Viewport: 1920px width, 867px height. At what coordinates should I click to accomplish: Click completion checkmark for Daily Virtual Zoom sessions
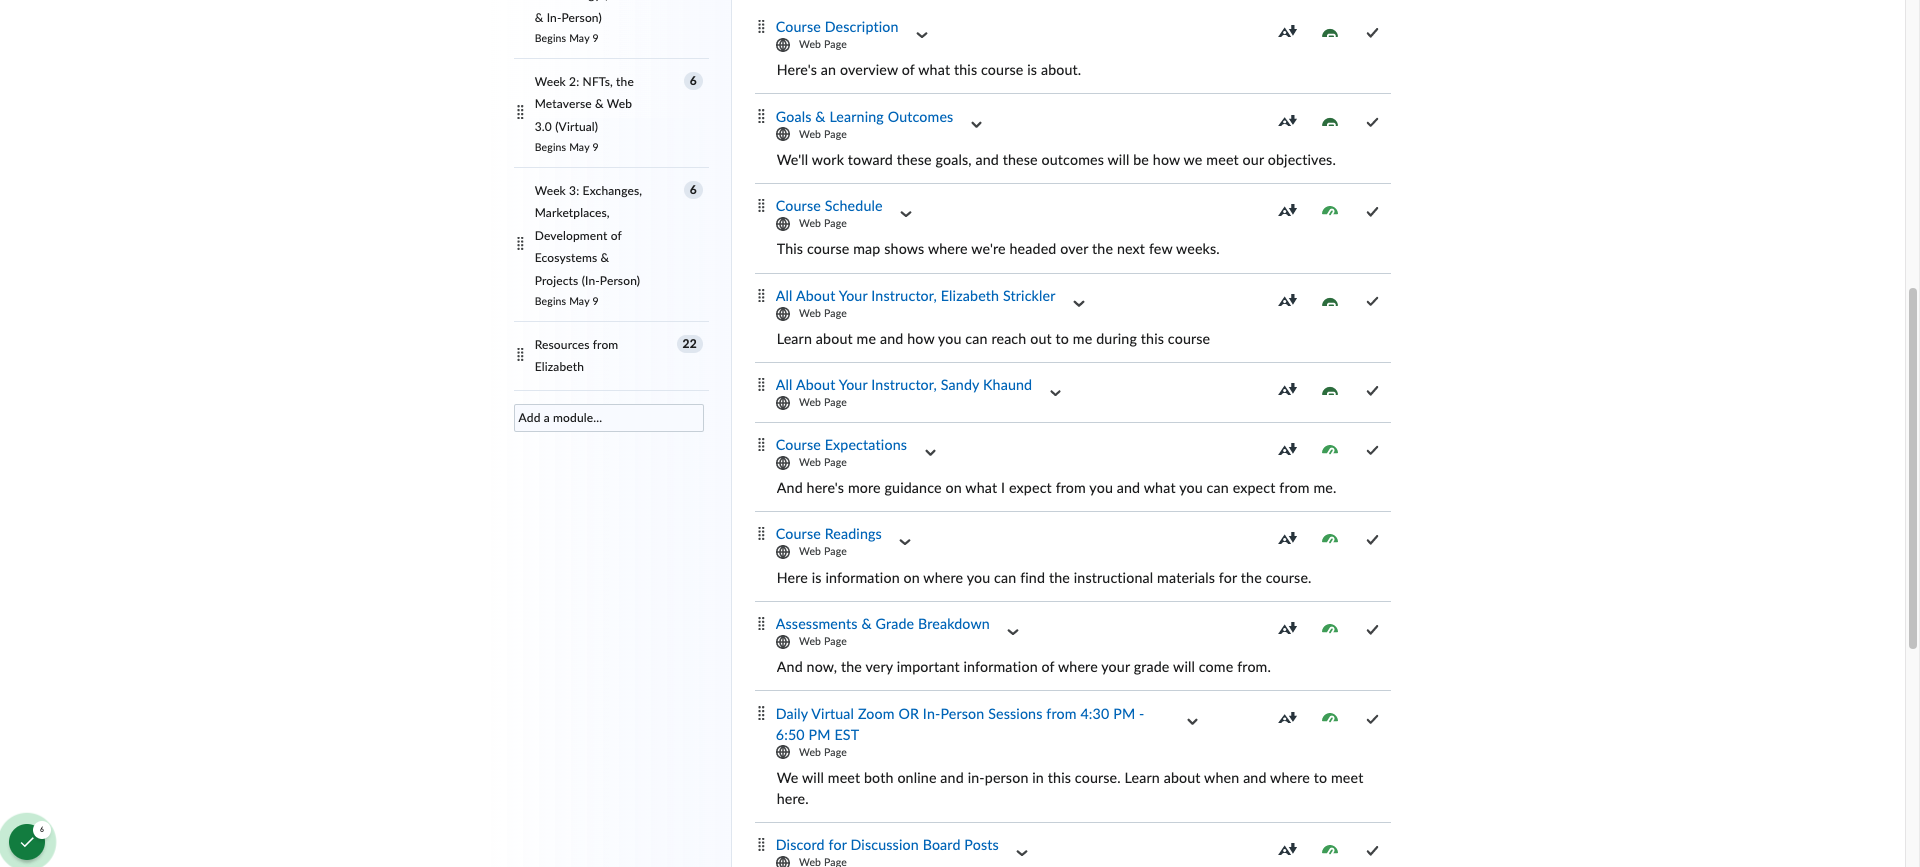(1372, 719)
